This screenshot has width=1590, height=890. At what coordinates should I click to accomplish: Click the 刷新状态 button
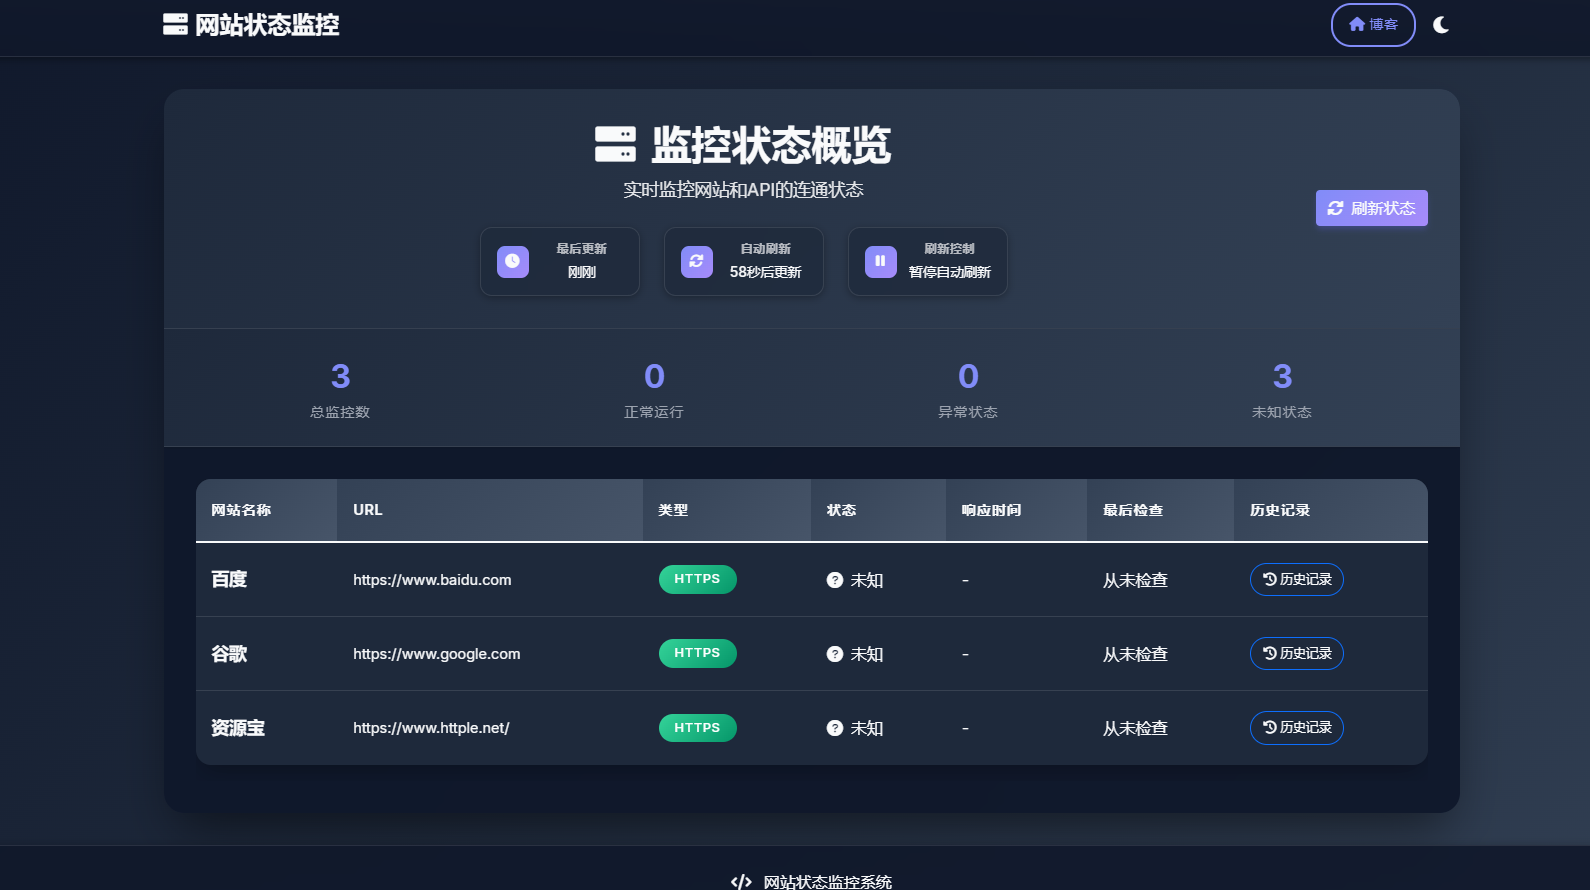[1371, 208]
